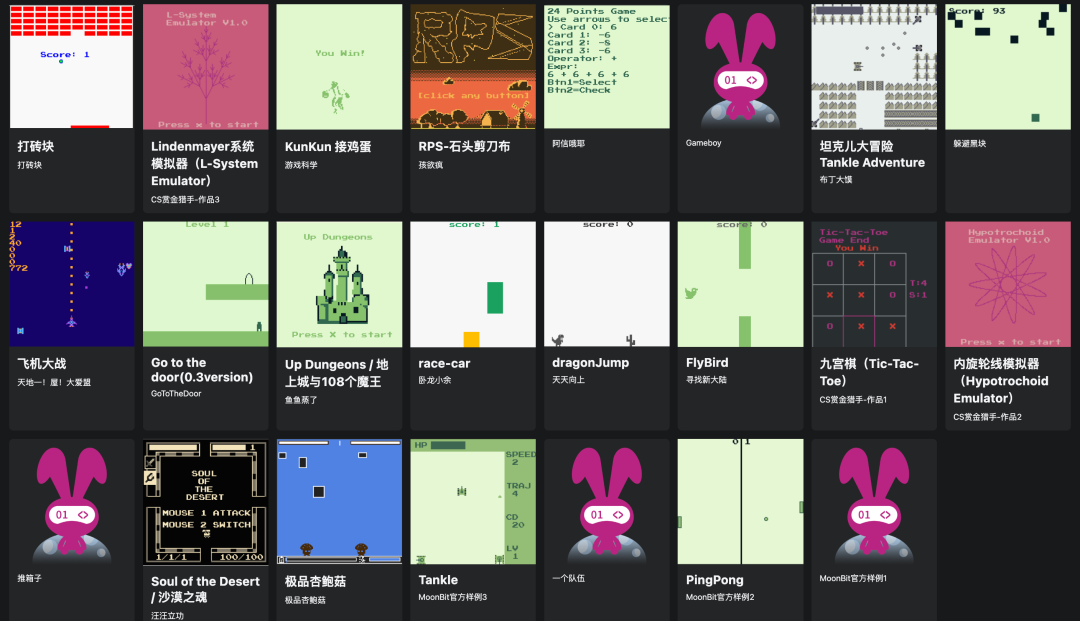Click the 躲避黑块 label text

pyautogui.click(x=969, y=144)
